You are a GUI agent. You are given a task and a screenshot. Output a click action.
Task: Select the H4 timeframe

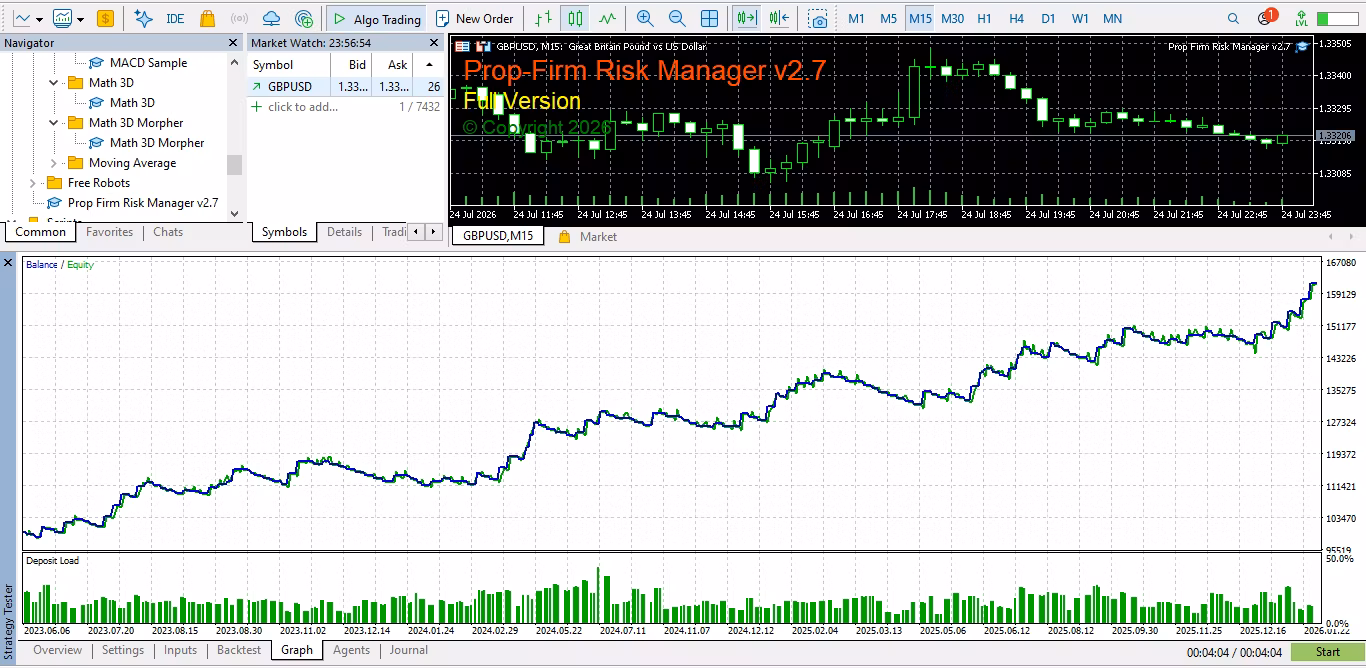(1017, 18)
